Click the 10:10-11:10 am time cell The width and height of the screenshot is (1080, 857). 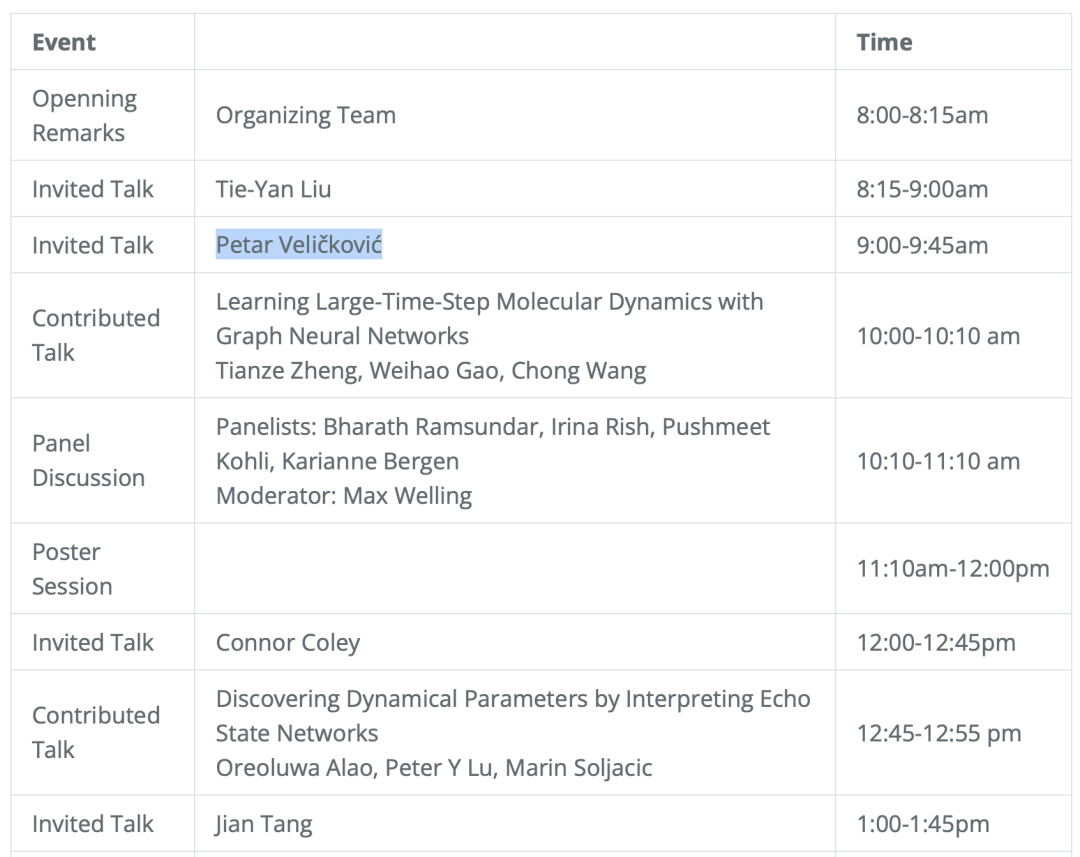point(937,461)
